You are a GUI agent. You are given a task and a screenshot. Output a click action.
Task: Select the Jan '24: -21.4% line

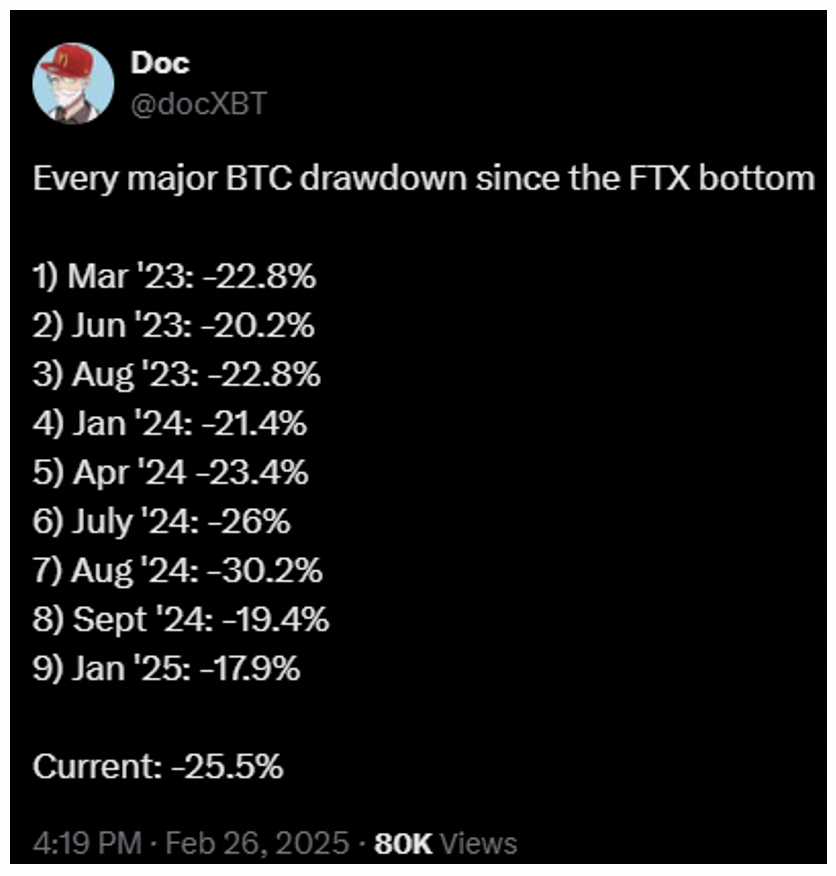[x=170, y=423]
